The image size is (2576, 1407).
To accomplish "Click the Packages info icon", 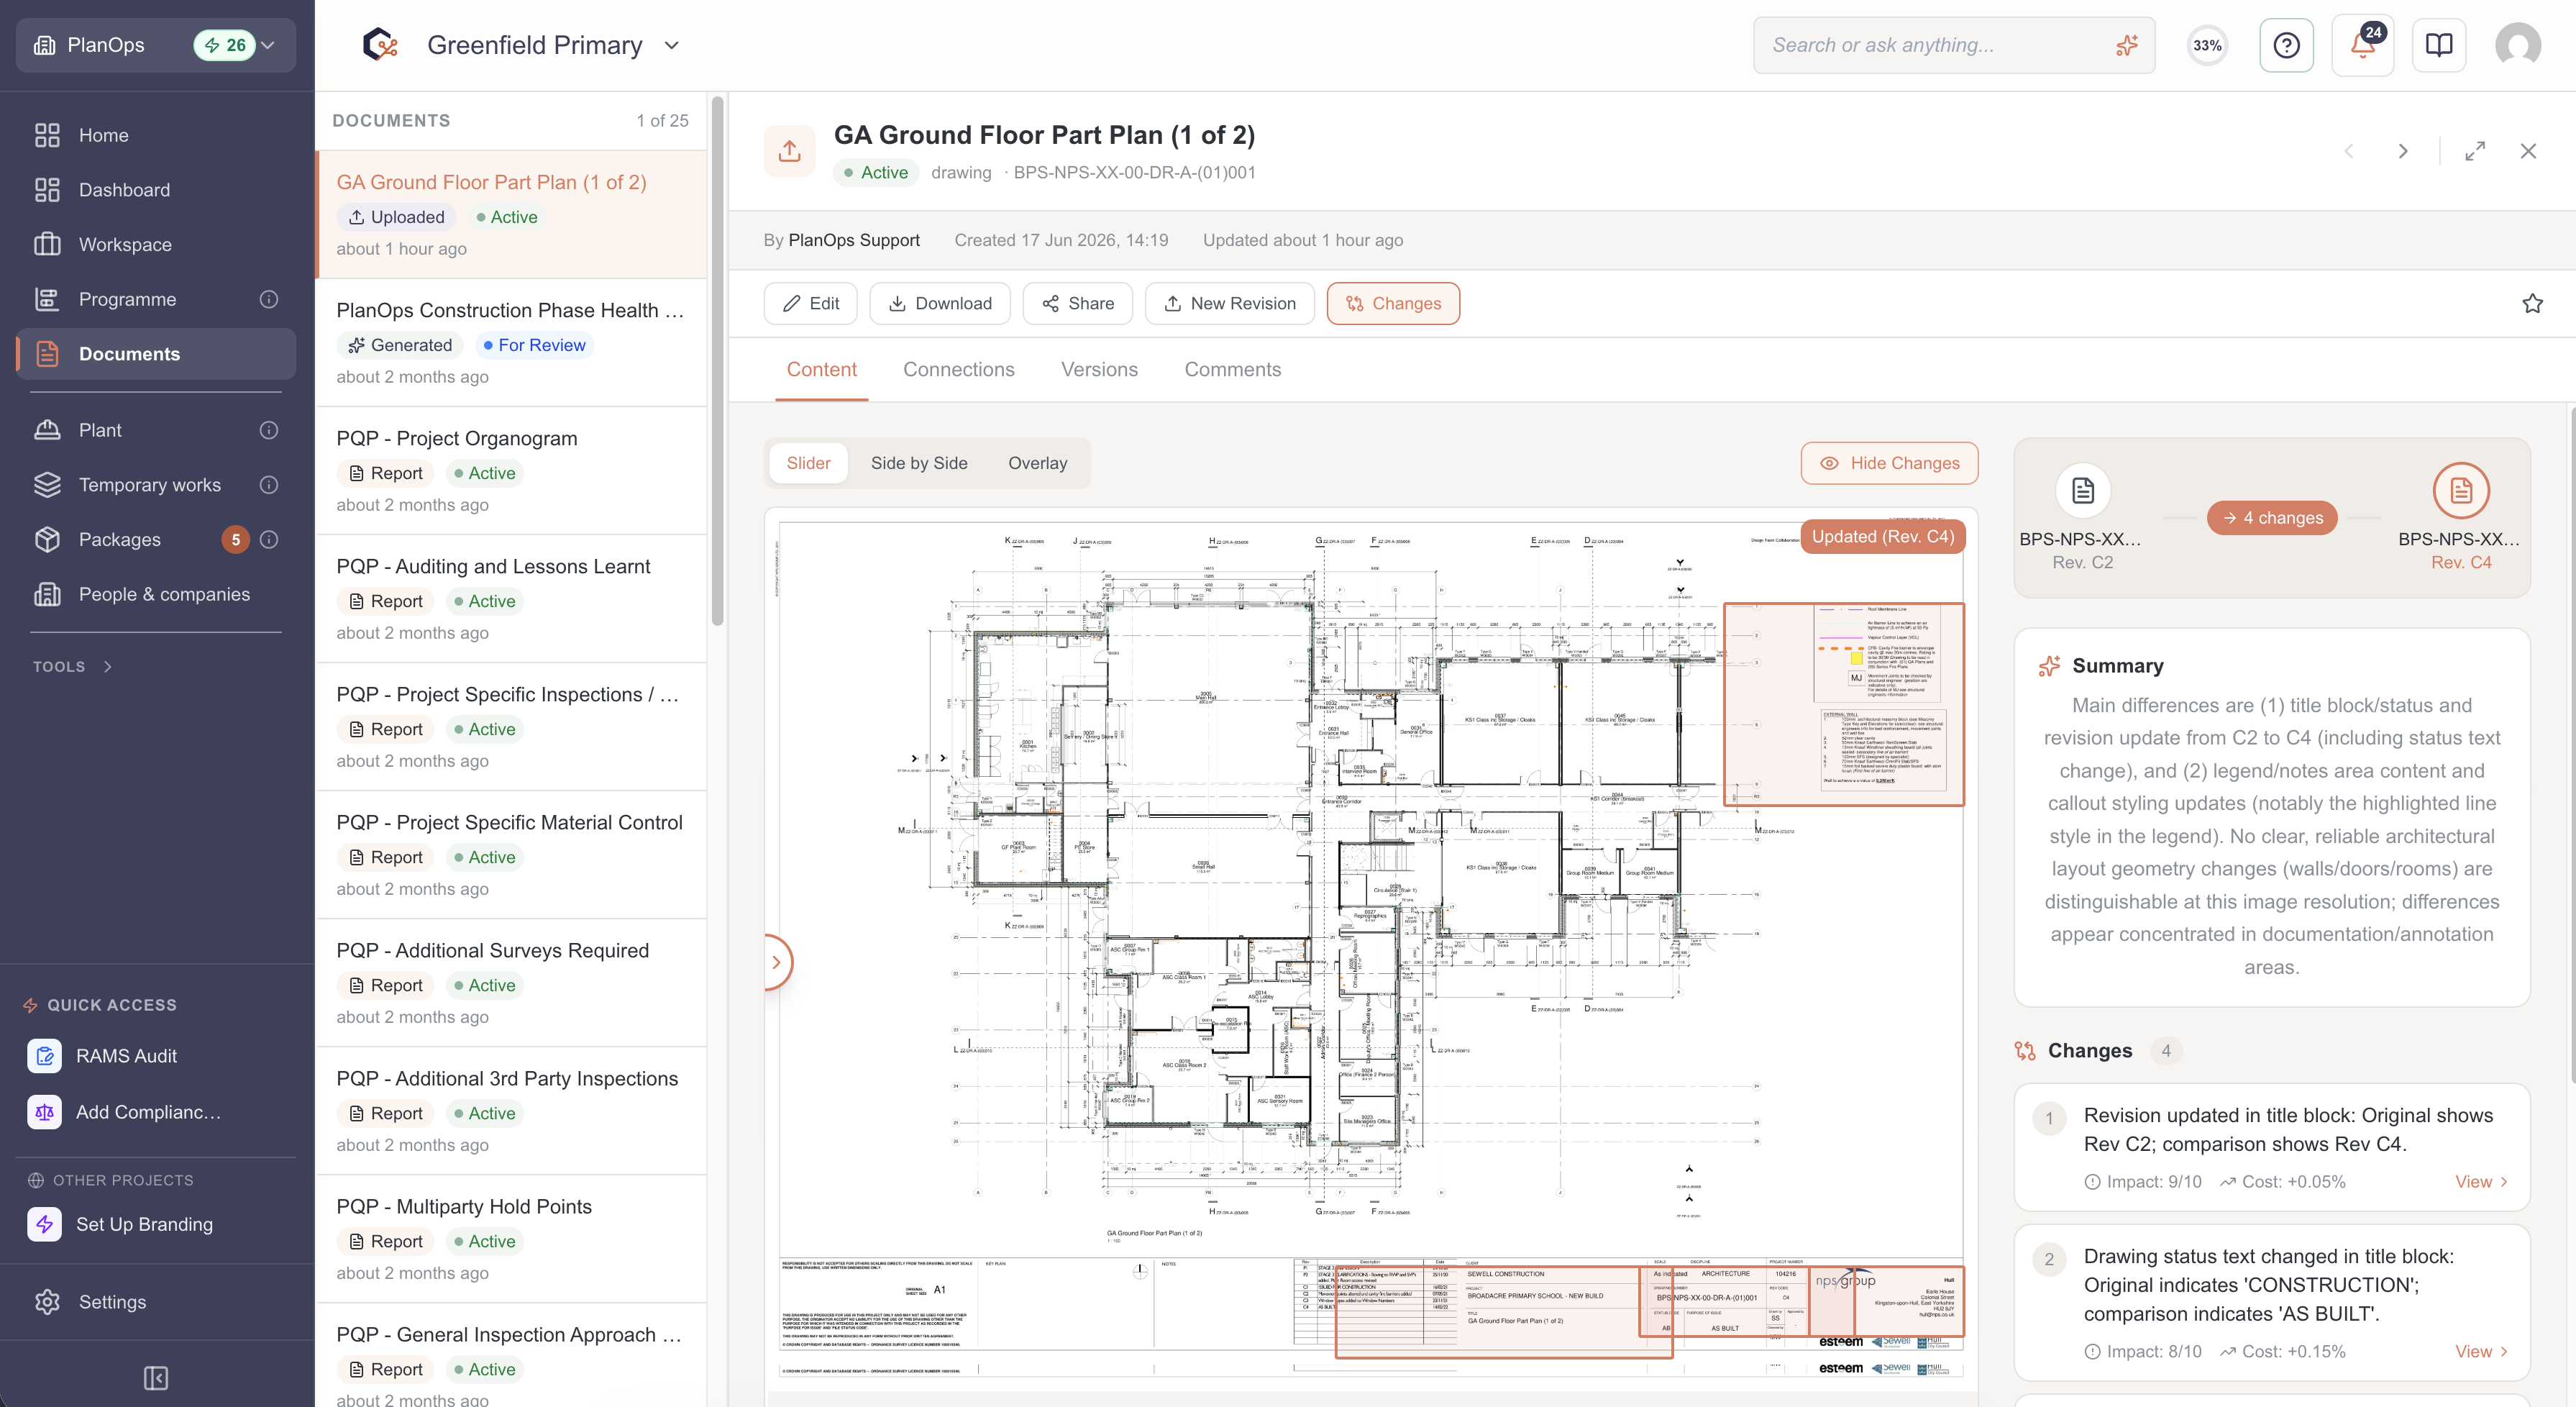I will 269,540.
